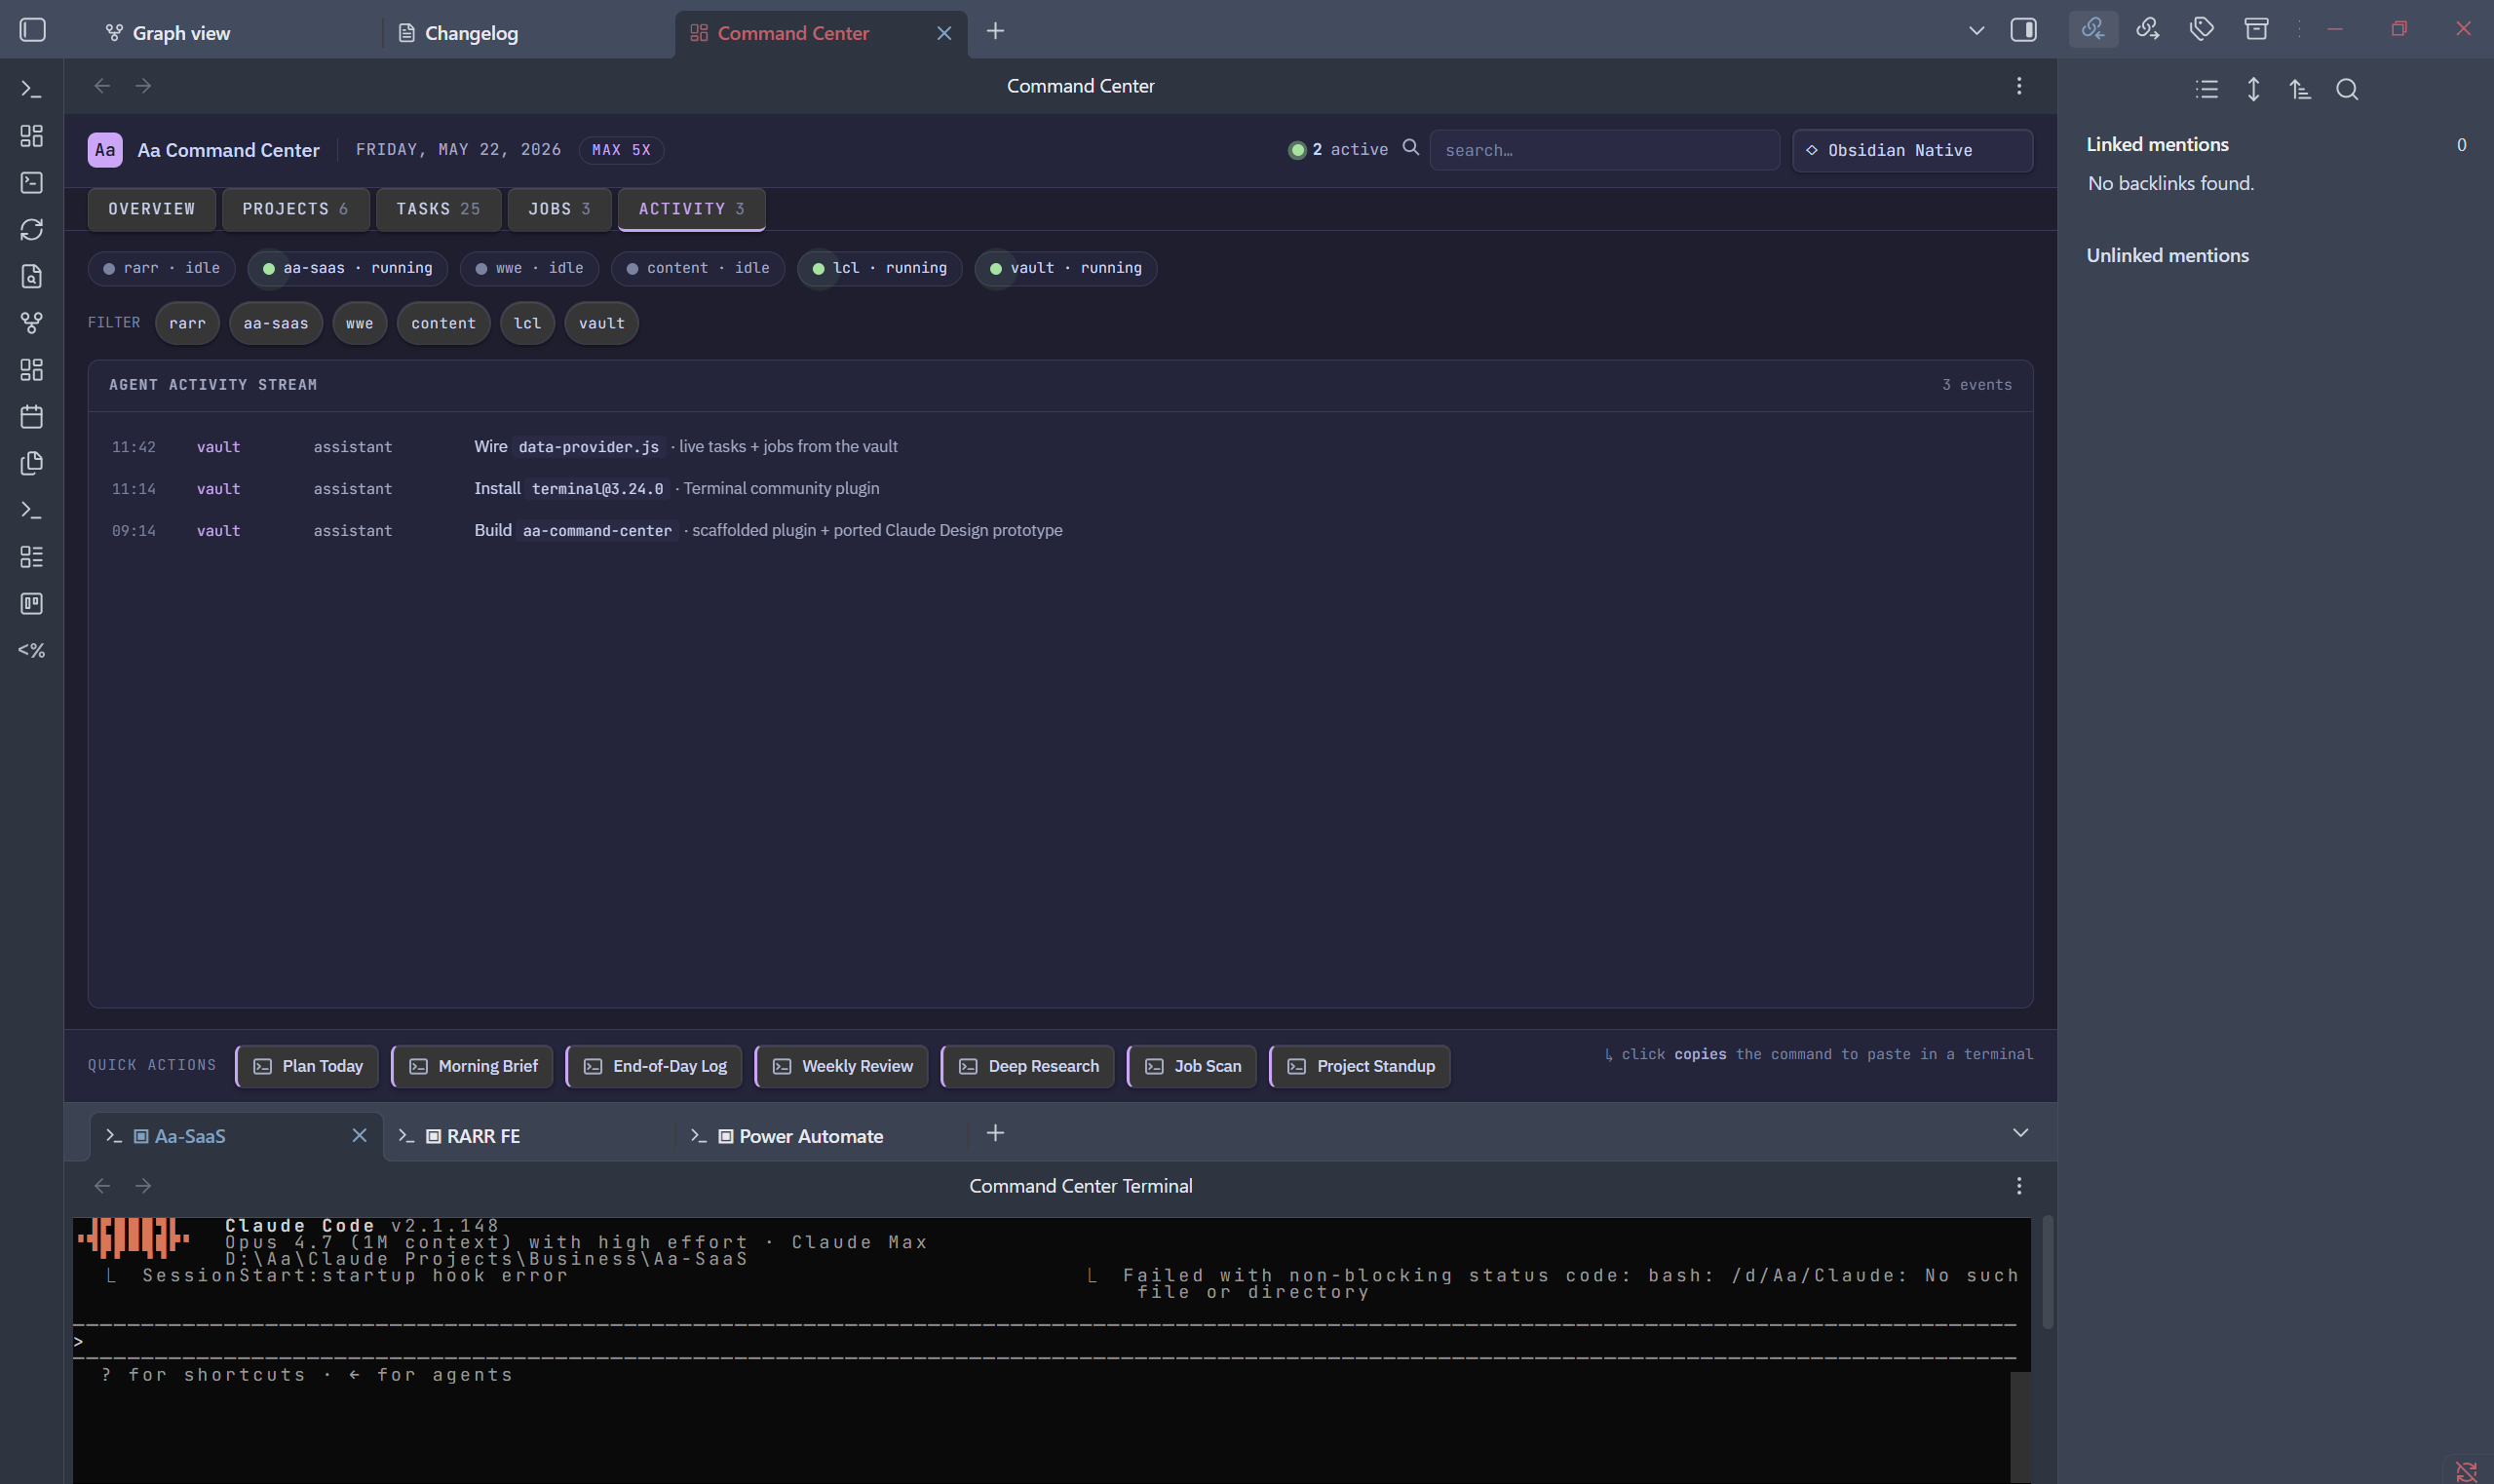Toggle the content filter chip

[x=443, y=323]
